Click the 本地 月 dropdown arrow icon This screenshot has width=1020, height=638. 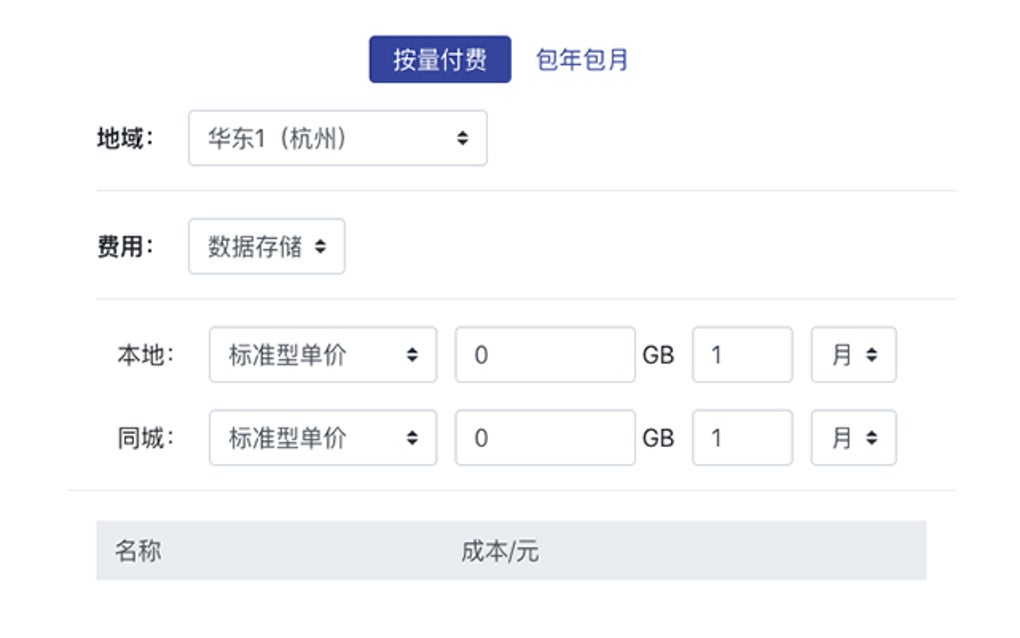874,354
